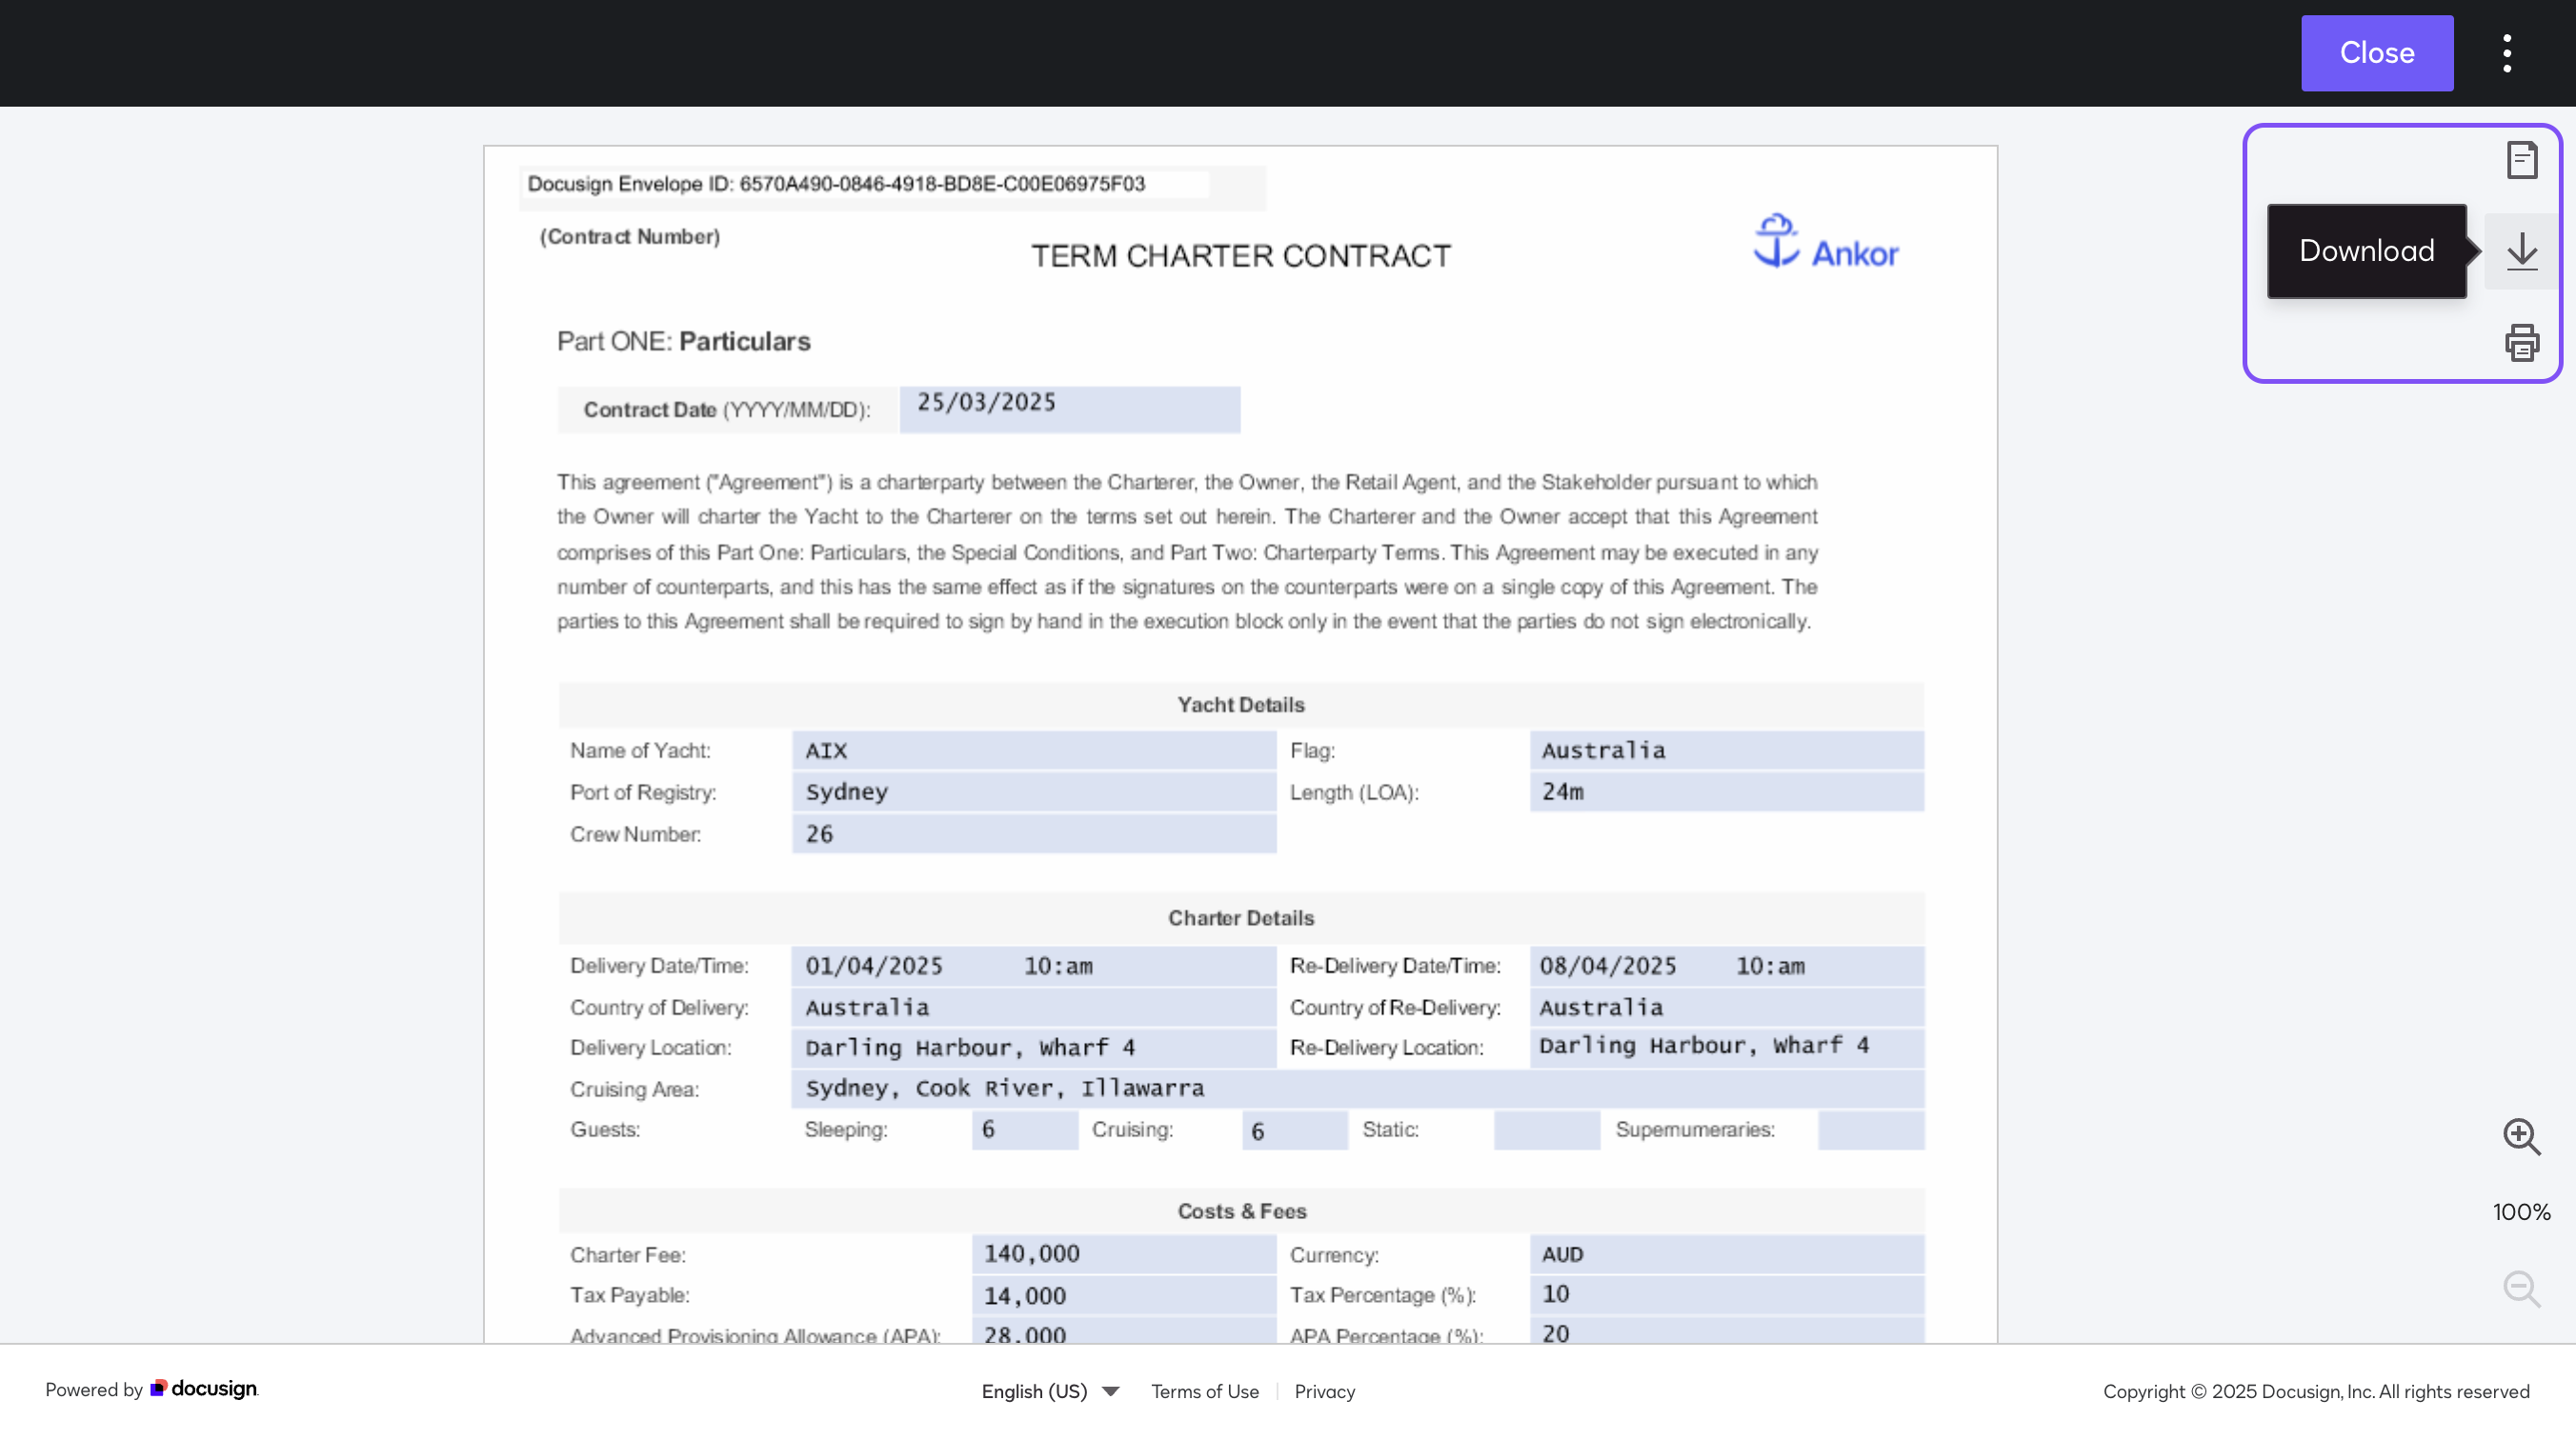Open the English (US) language dropdown
Screen dimensions: 2576x1440
(x=1050, y=1391)
